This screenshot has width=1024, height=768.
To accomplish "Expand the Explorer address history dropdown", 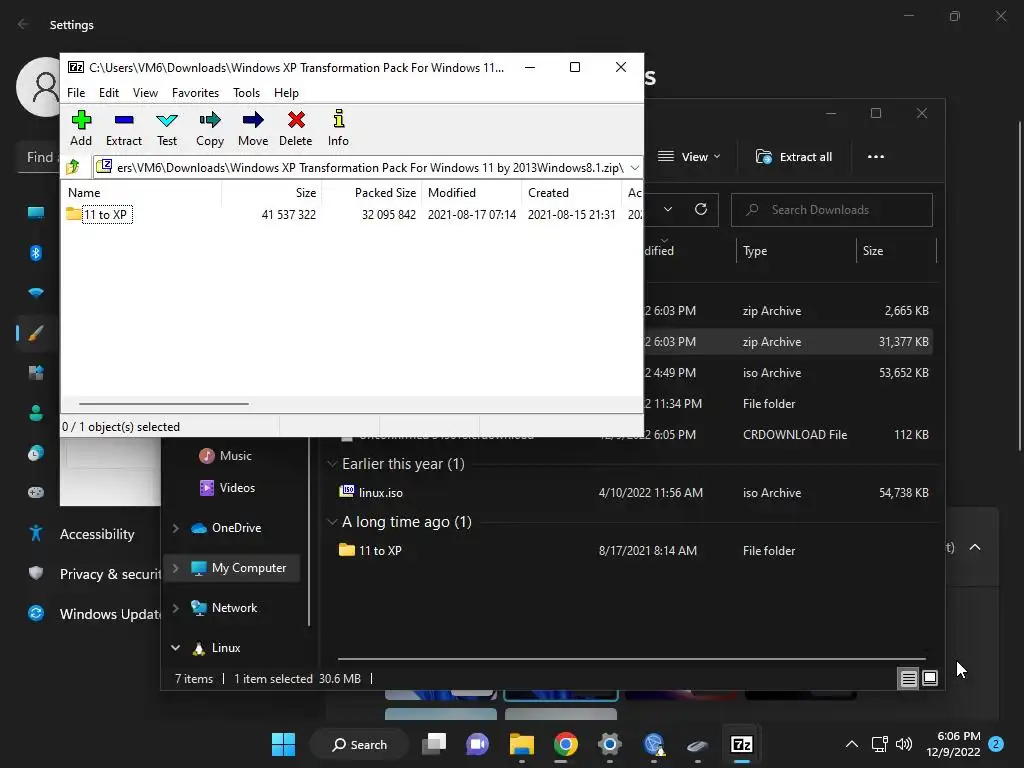I will pos(667,209).
